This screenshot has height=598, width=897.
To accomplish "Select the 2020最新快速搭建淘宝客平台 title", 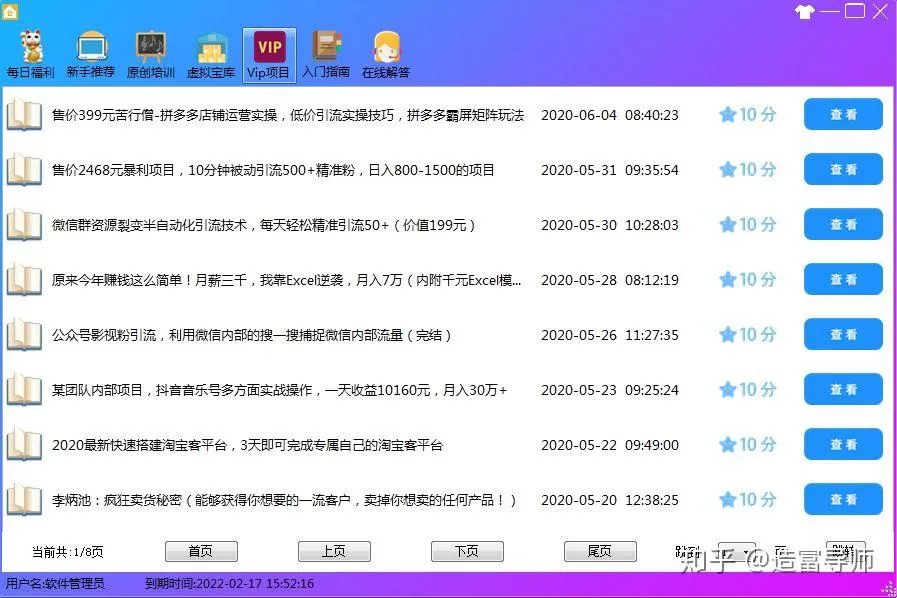I will (247, 445).
